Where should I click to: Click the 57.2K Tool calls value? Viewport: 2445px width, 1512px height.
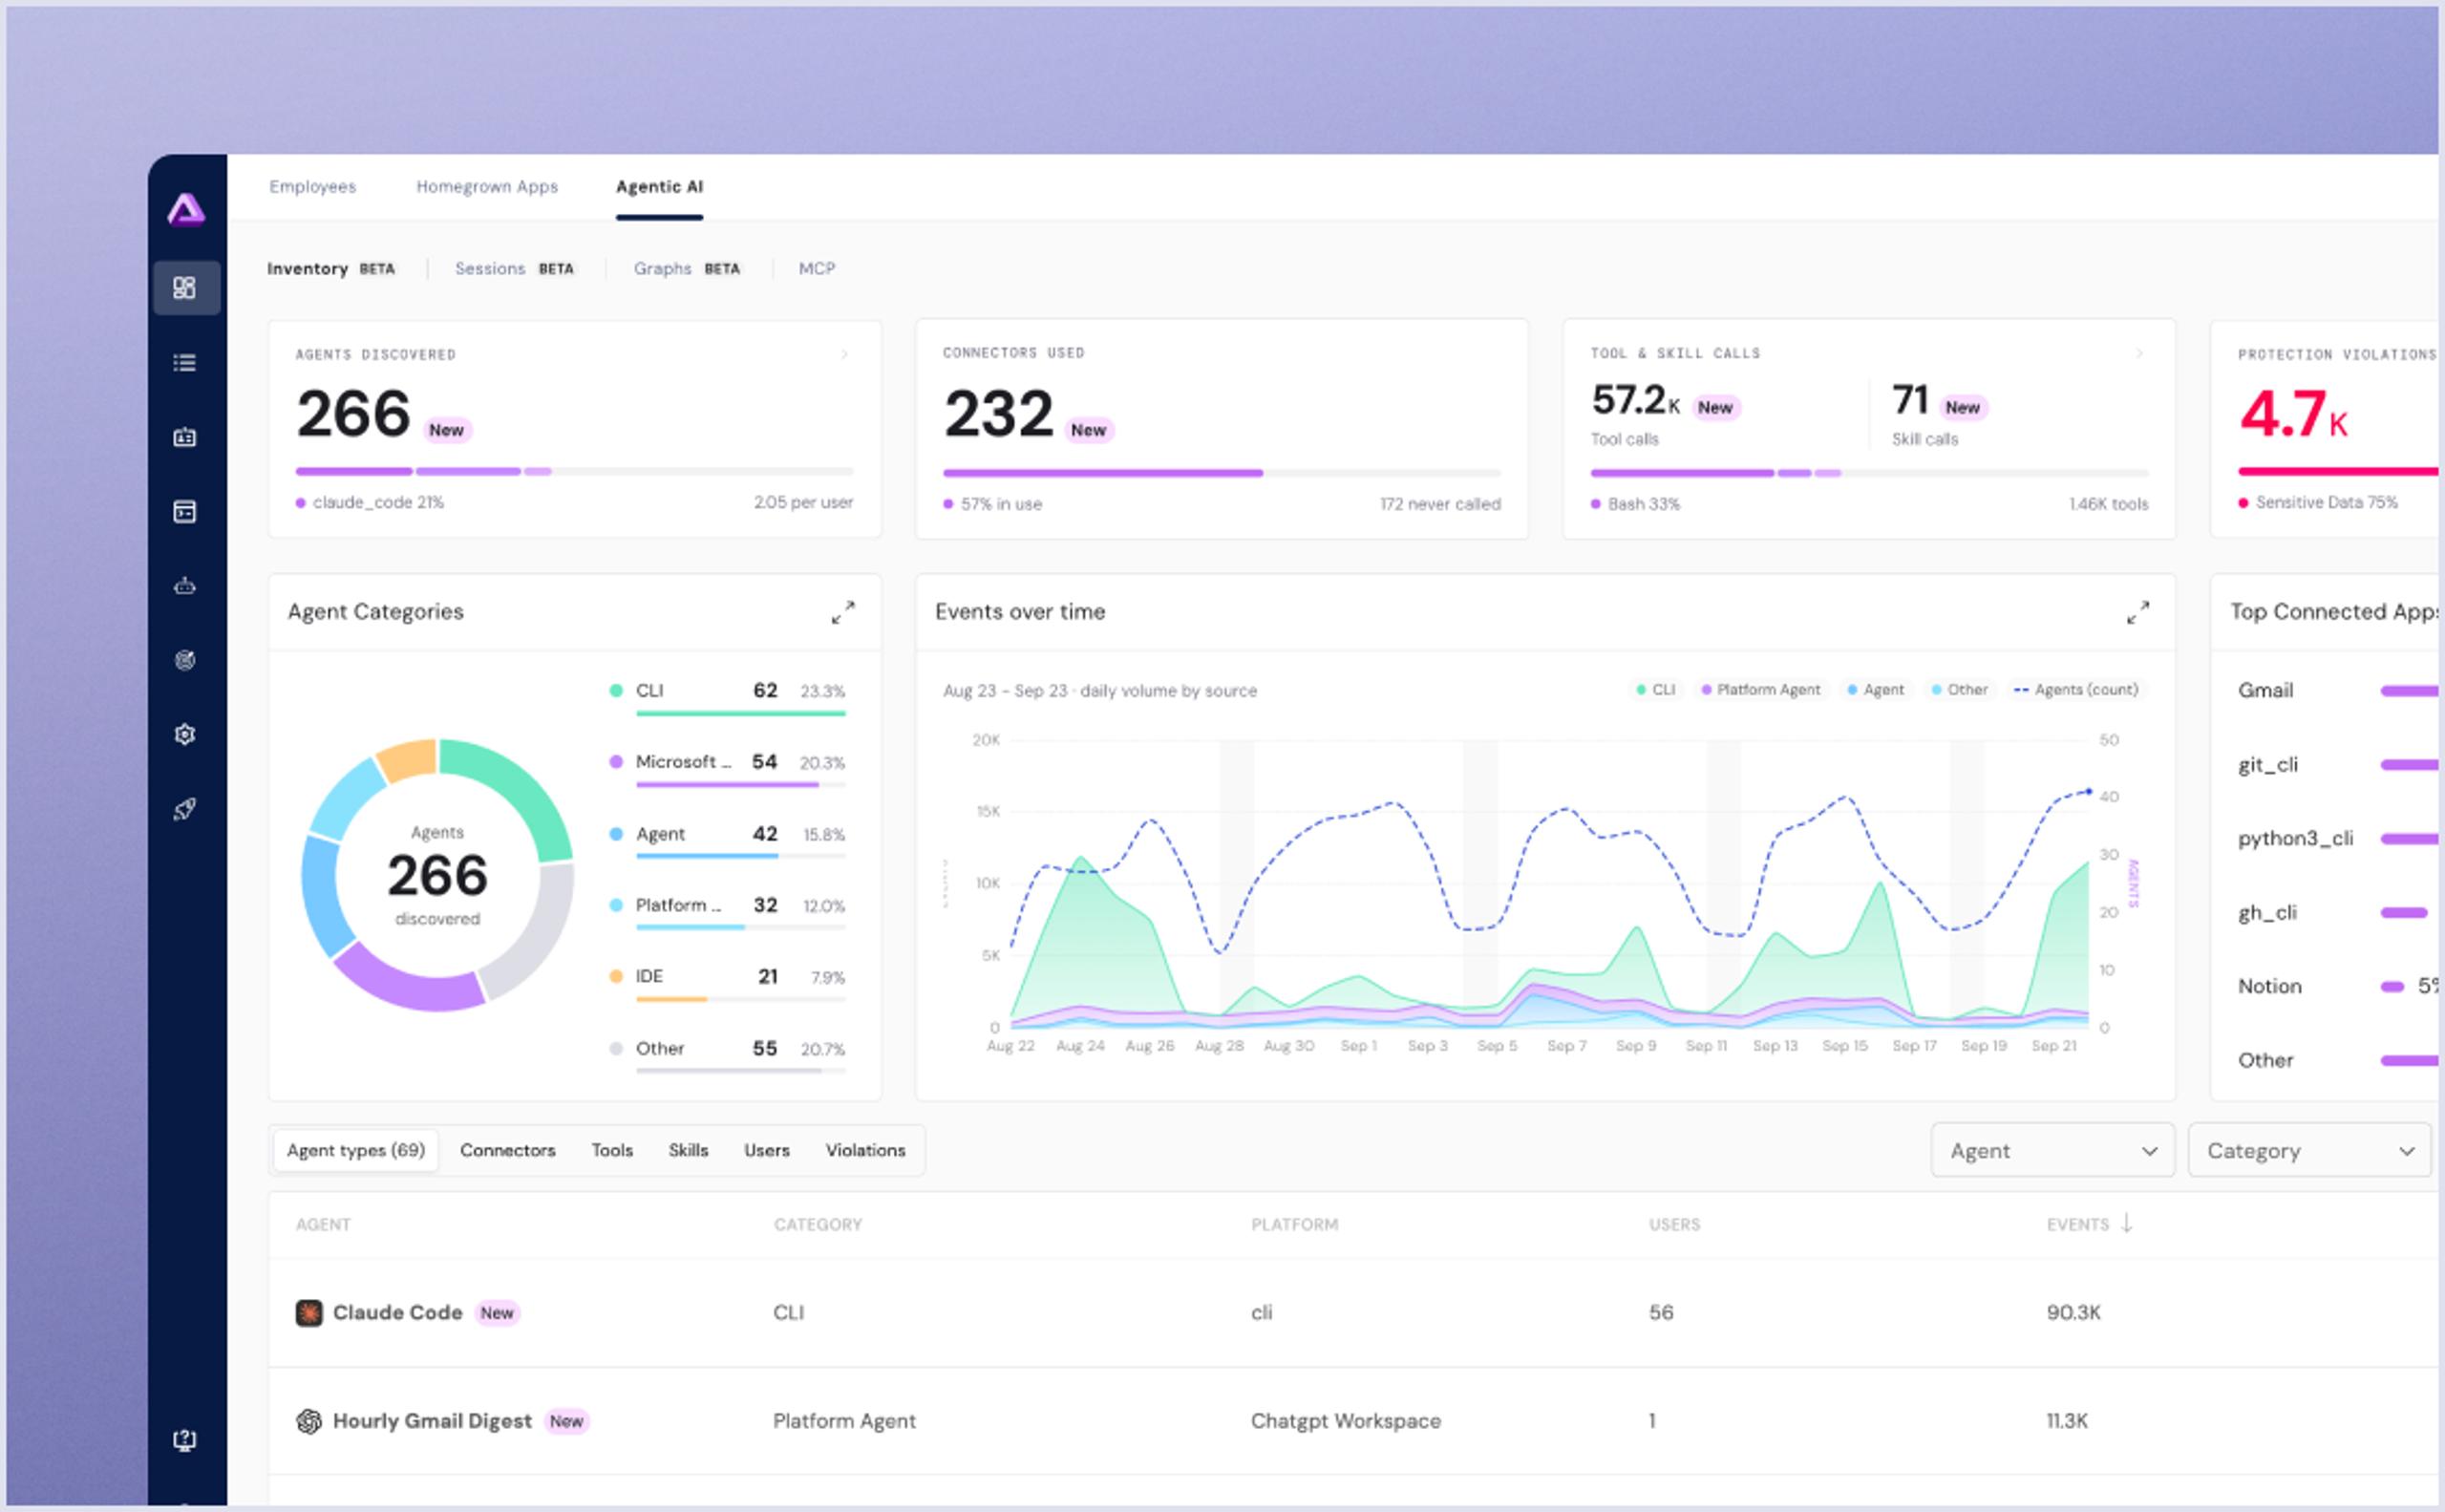(x=1636, y=401)
